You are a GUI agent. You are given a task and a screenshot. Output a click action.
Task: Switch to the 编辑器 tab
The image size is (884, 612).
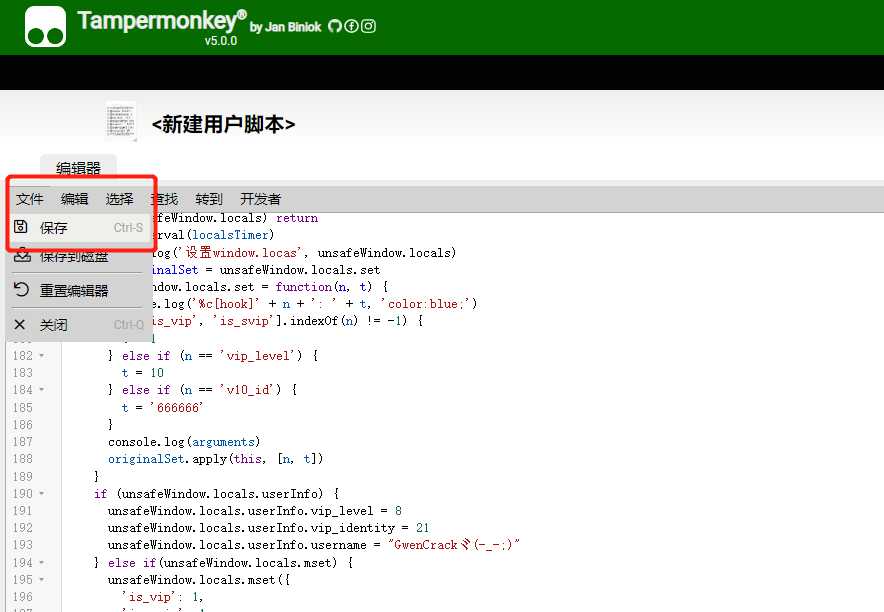[78, 168]
